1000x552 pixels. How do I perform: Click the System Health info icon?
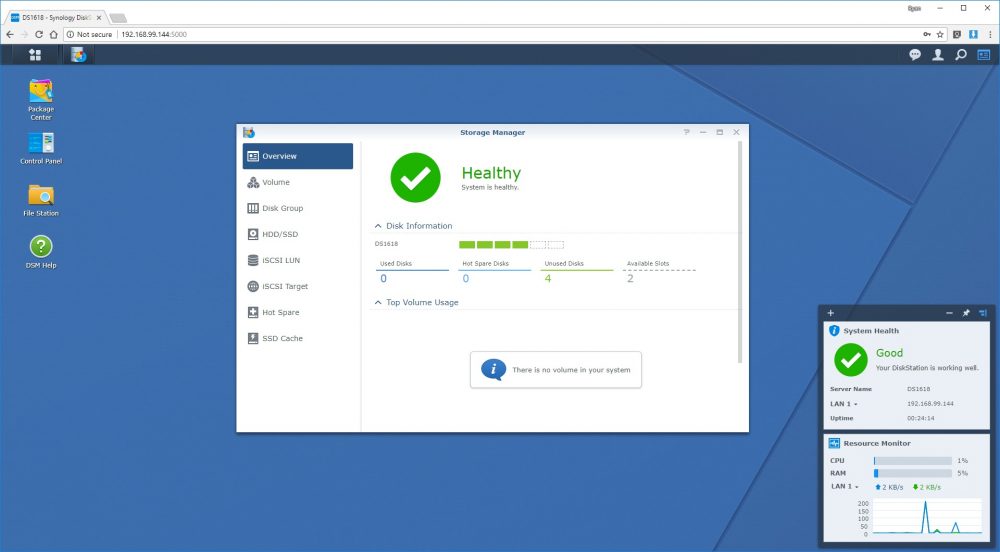834,331
